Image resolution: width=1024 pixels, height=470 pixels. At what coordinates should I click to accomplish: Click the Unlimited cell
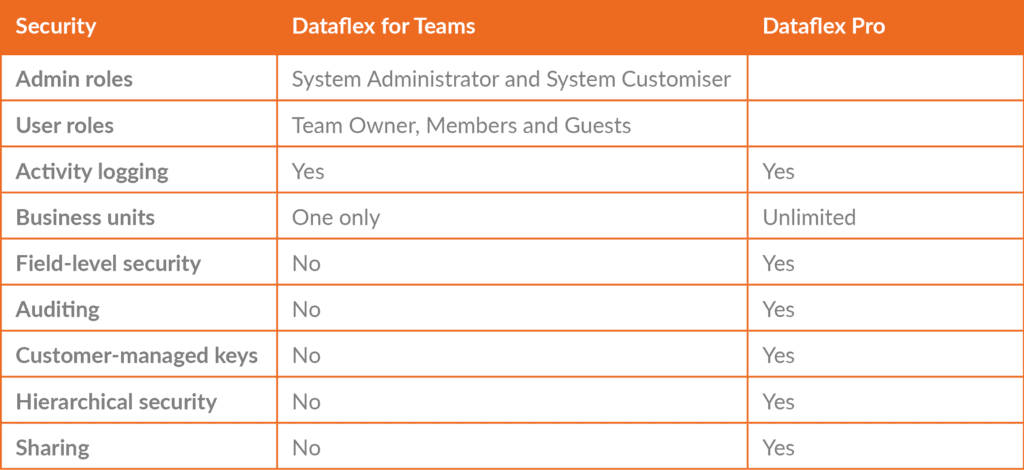(808, 217)
